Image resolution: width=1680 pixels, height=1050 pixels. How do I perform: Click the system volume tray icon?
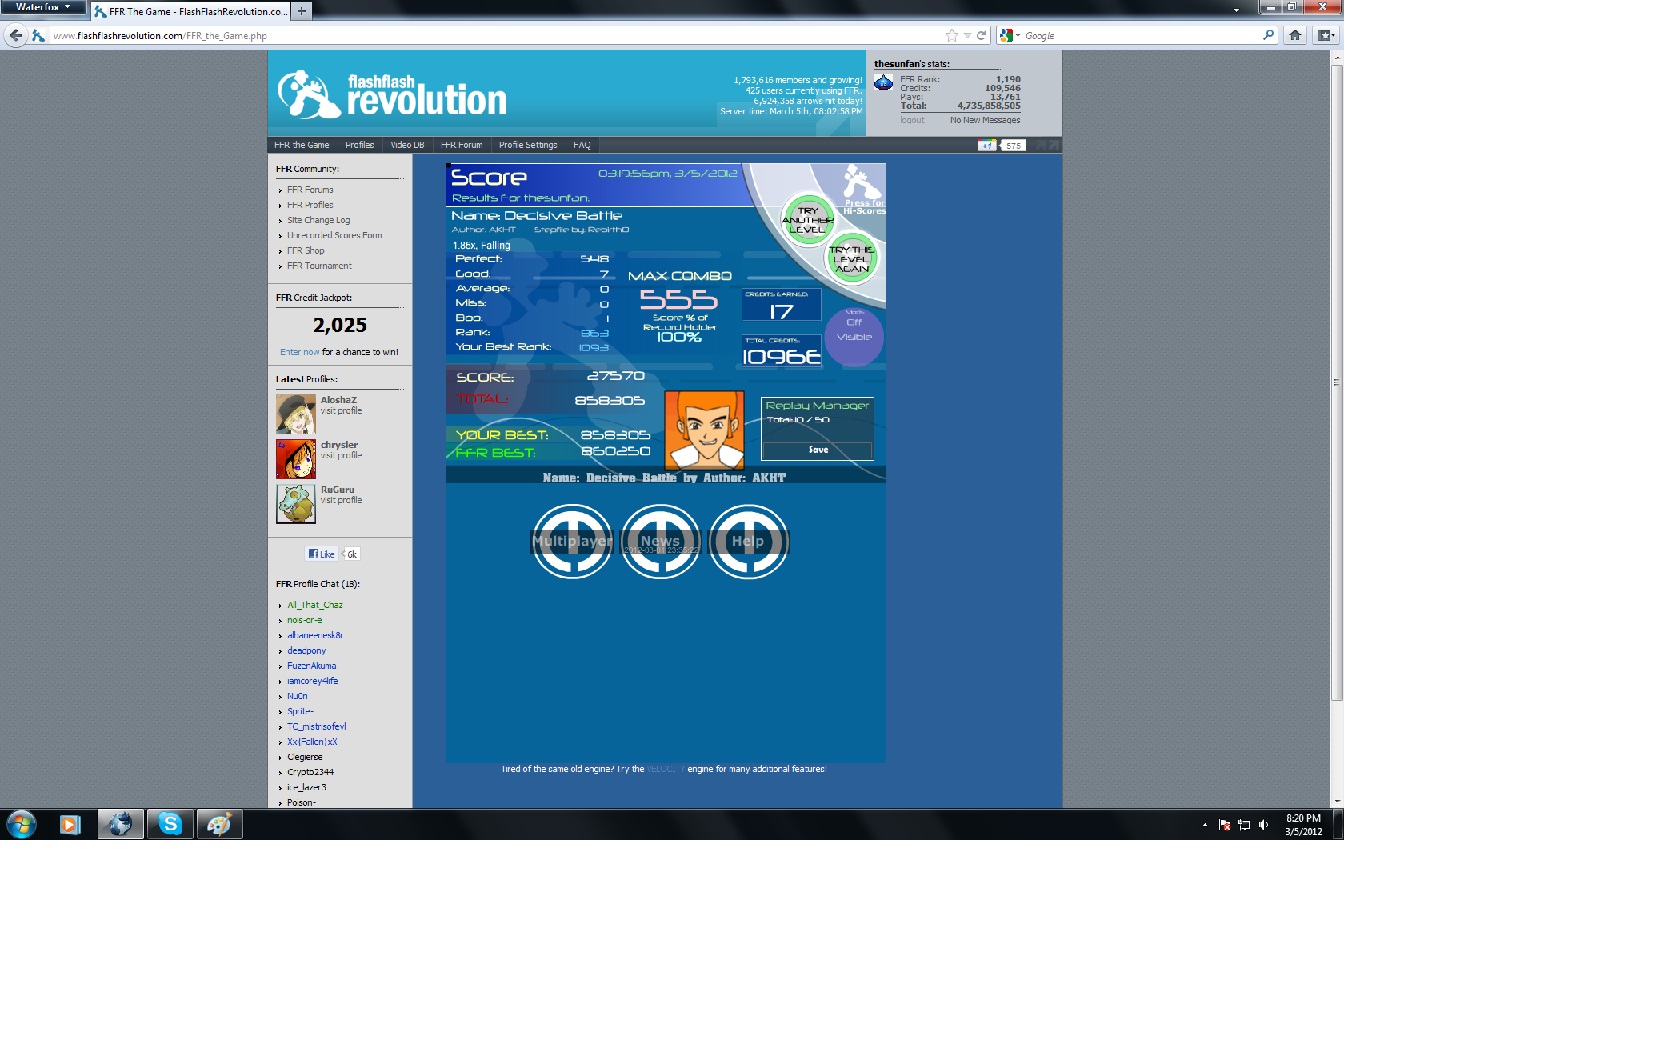[1263, 825]
